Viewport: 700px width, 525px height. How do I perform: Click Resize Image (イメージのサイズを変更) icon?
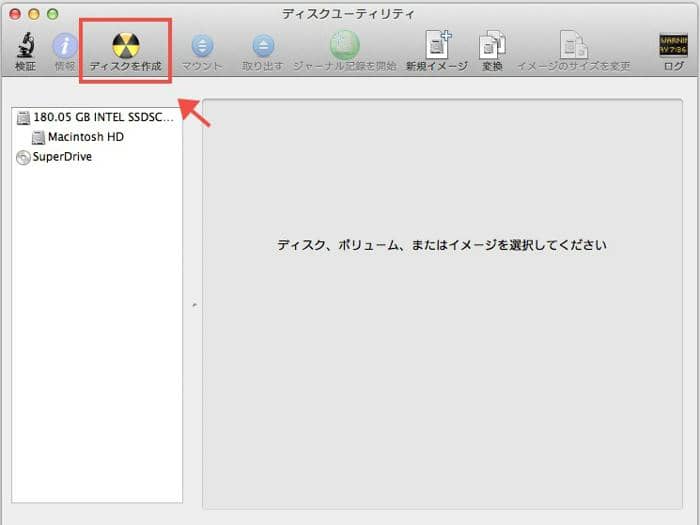(x=574, y=45)
